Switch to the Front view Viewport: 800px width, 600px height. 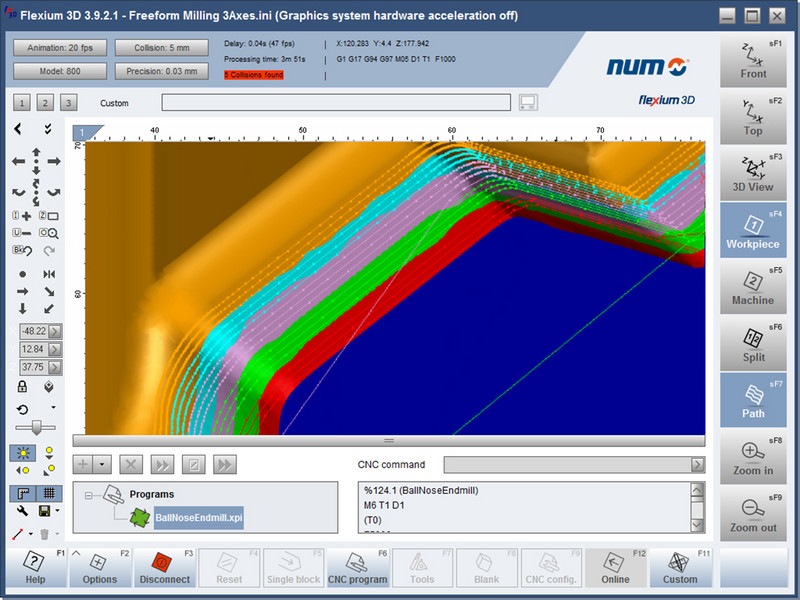pyautogui.click(x=753, y=60)
